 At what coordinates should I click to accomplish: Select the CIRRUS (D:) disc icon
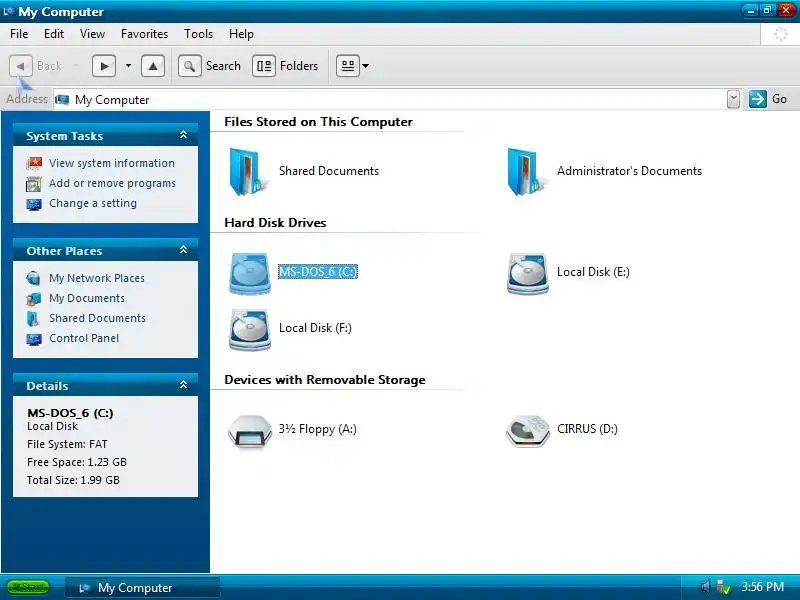click(x=528, y=432)
